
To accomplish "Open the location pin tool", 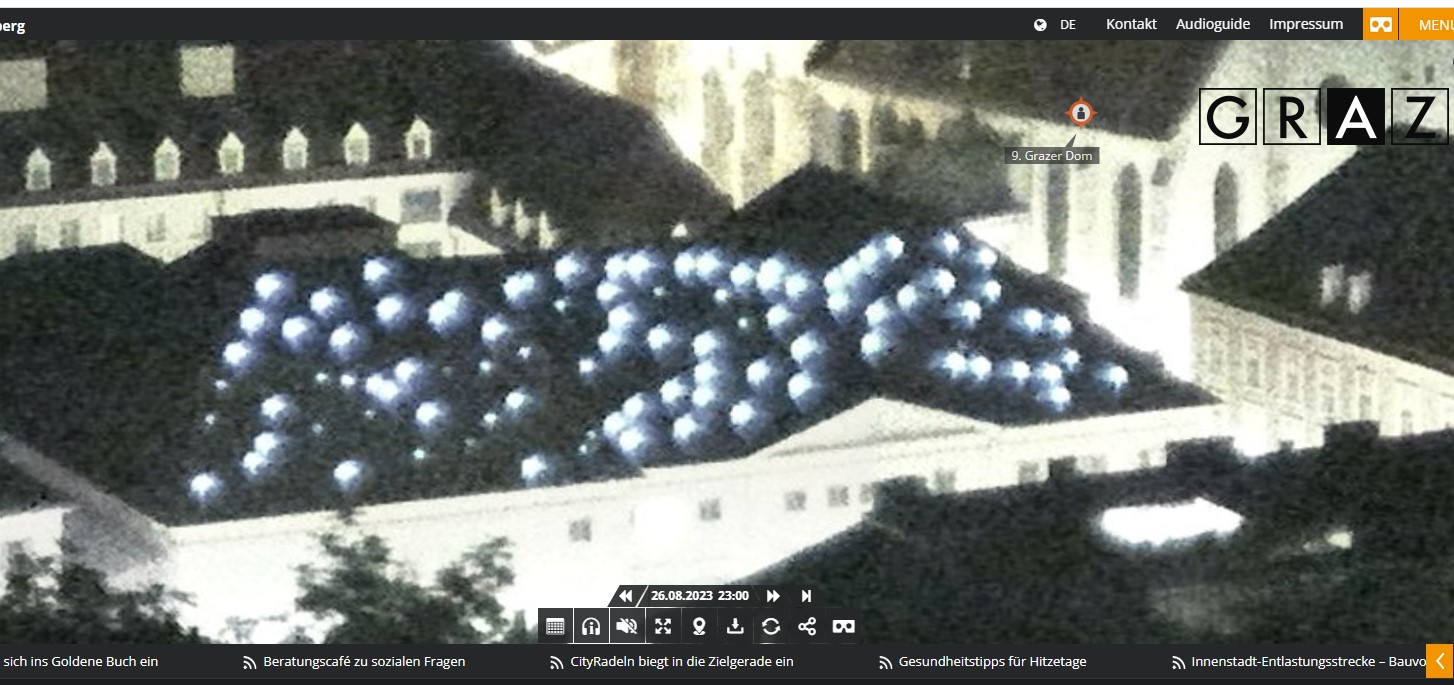I will (699, 626).
